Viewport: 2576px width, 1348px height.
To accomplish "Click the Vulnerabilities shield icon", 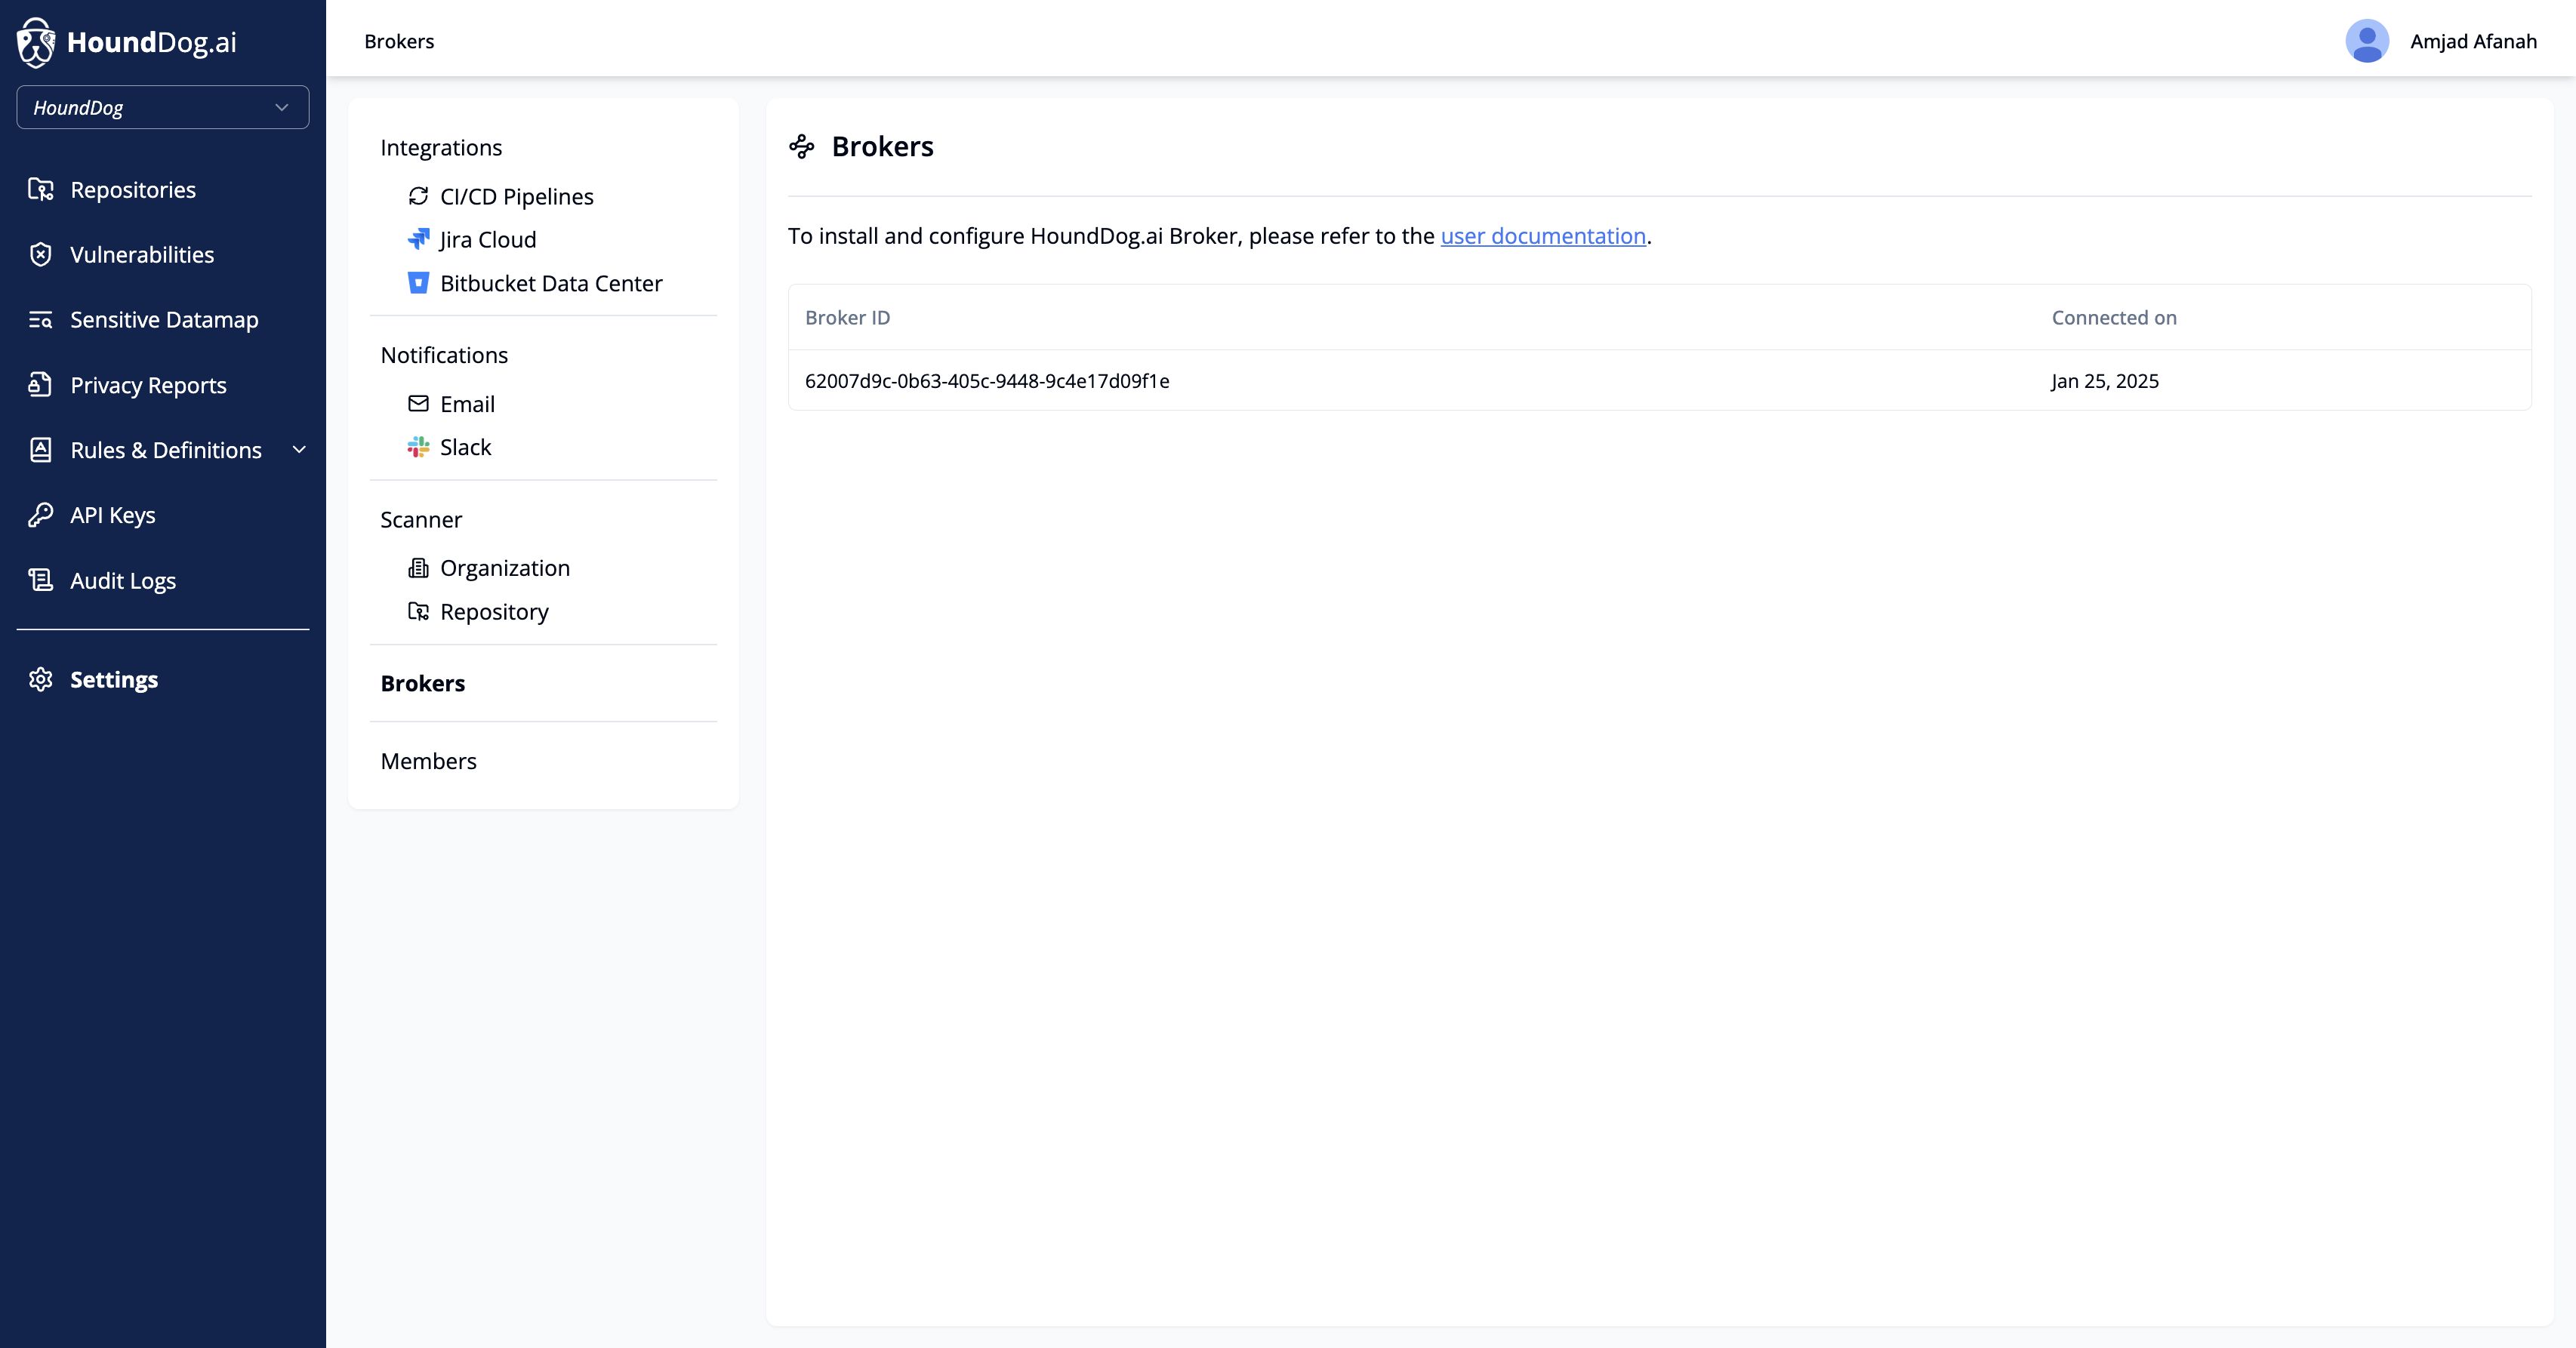I will [x=41, y=254].
